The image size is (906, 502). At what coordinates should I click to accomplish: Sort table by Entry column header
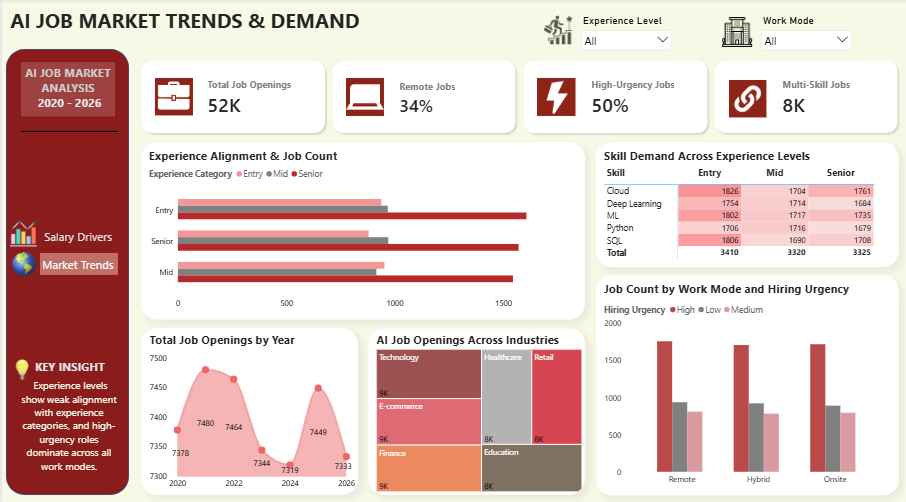[x=709, y=173]
